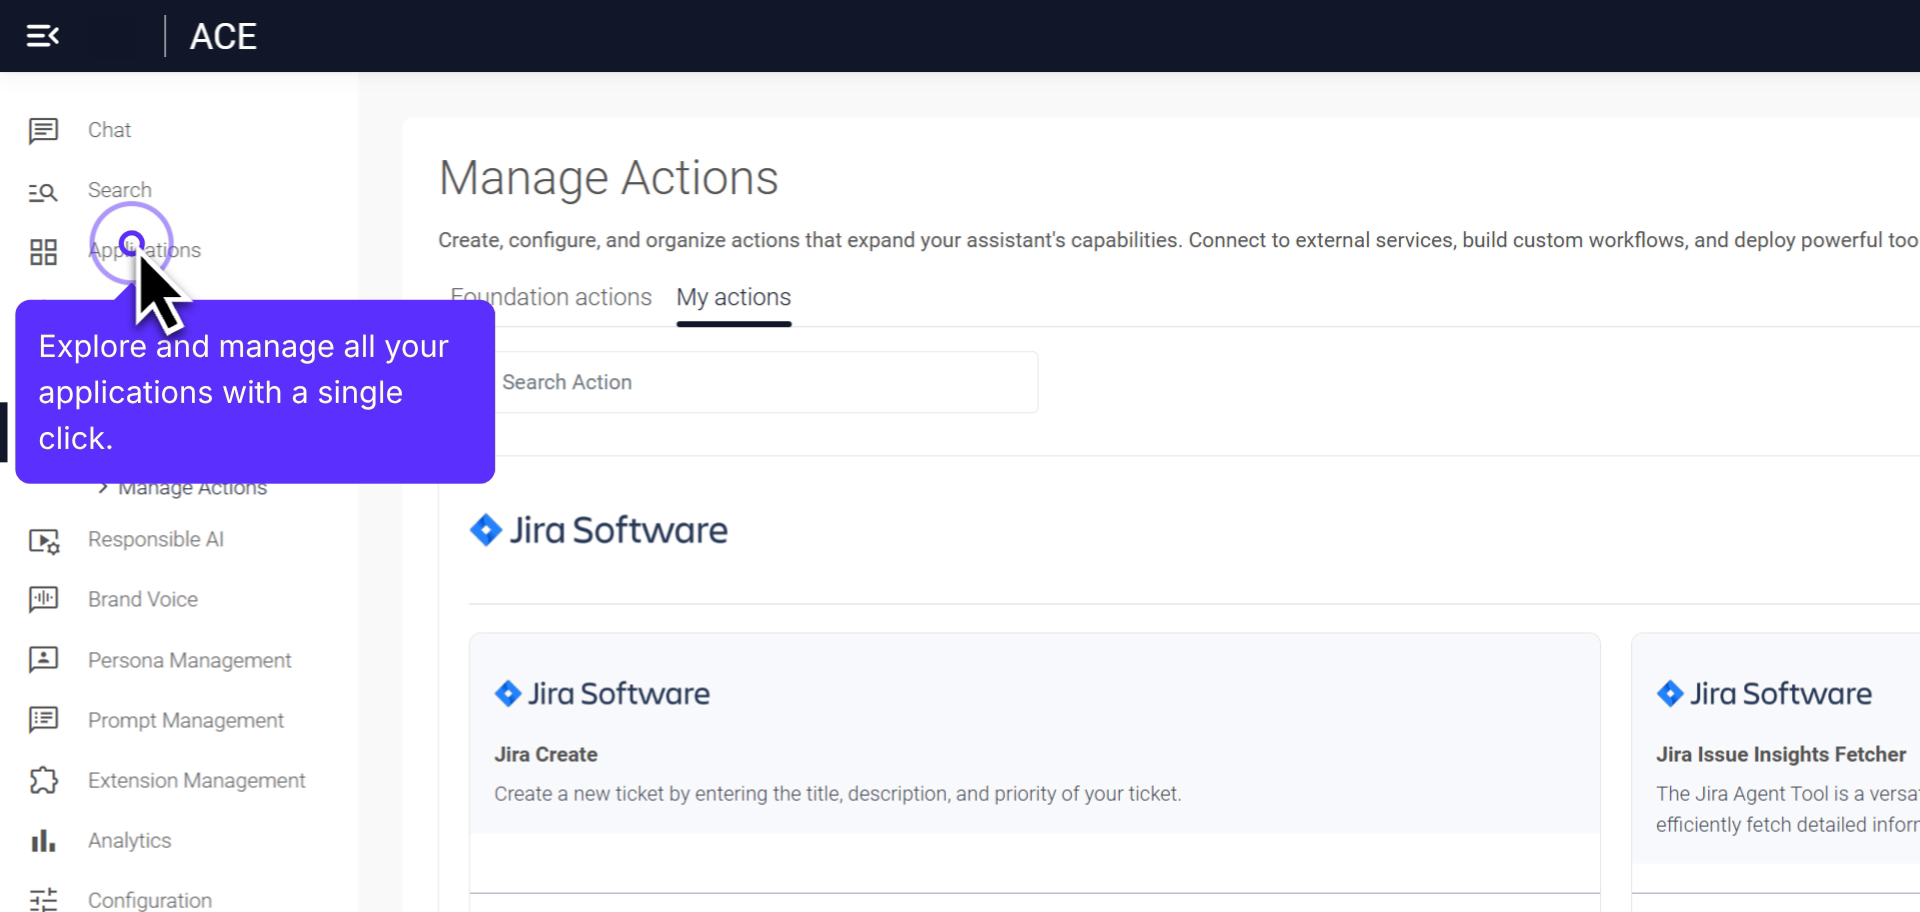Click the Applications grid icon
This screenshot has width=1920, height=912.
point(43,252)
